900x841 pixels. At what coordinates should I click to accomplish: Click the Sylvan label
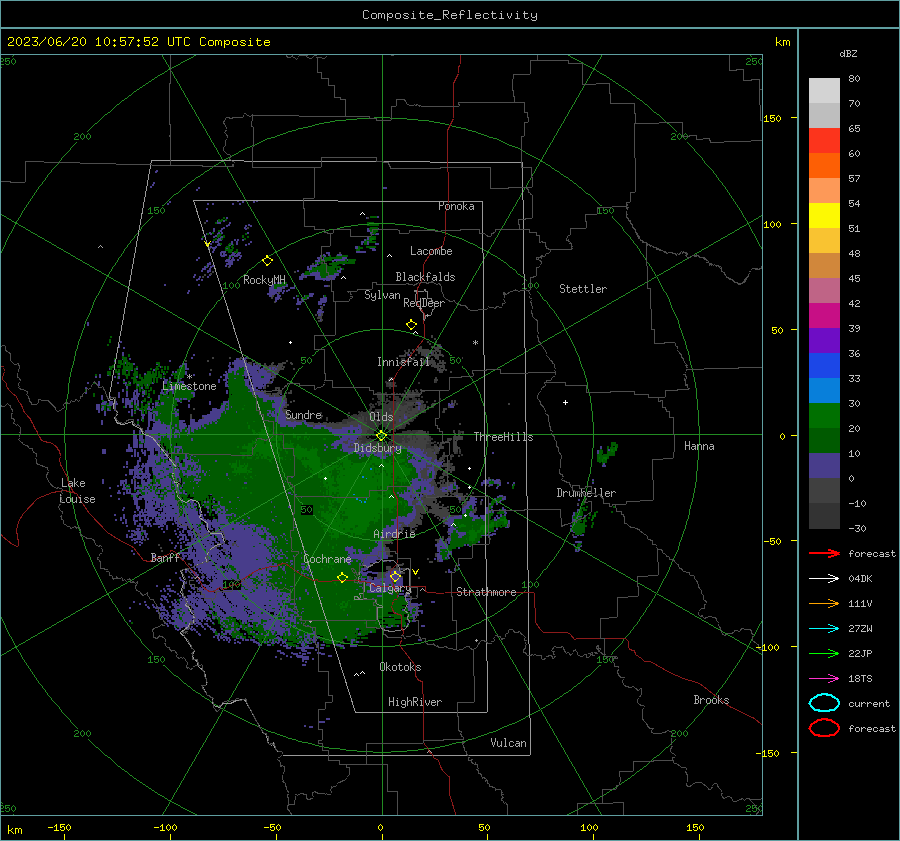382,295
